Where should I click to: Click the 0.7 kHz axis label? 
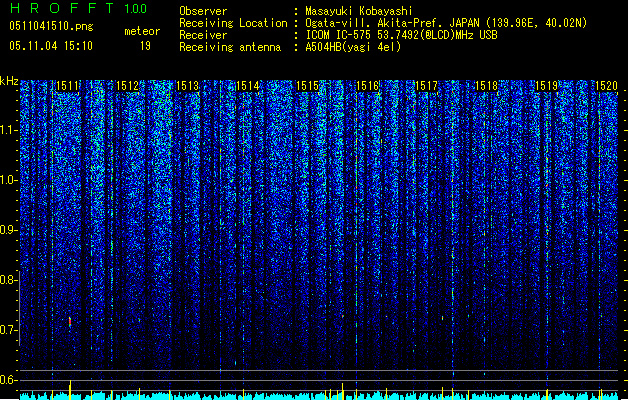pyautogui.click(x=9, y=330)
